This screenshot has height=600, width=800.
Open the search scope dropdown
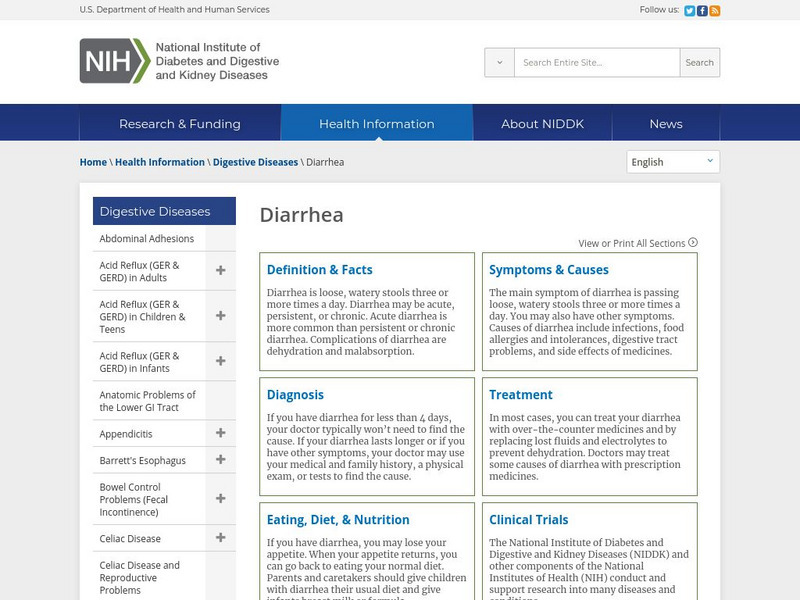[x=498, y=62]
